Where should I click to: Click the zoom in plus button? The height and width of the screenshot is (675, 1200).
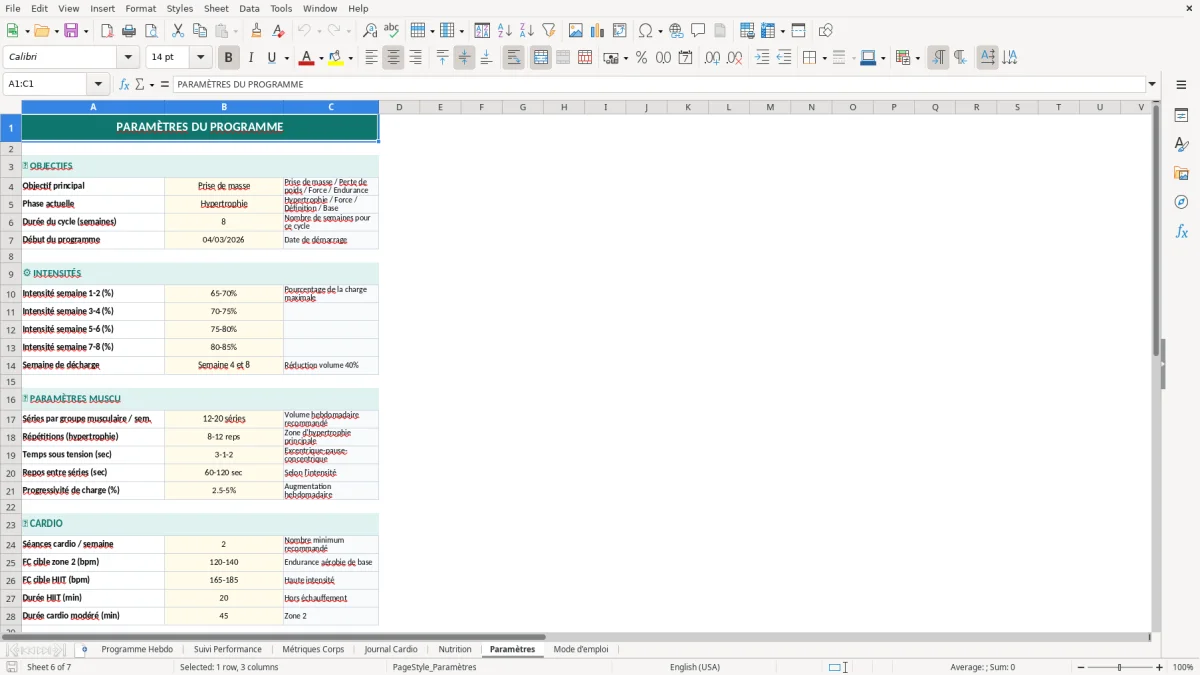pos(1160,667)
